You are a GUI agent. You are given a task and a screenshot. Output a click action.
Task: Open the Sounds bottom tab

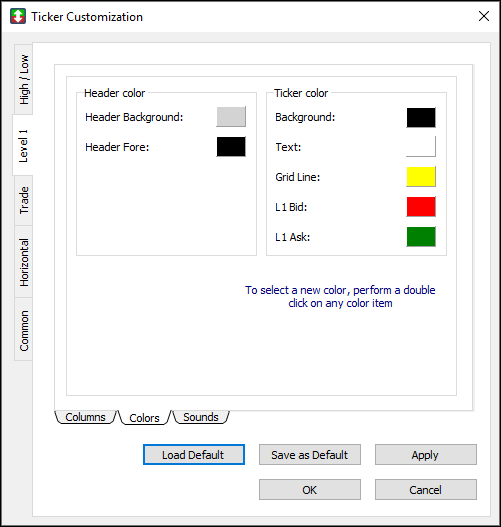[x=201, y=417]
